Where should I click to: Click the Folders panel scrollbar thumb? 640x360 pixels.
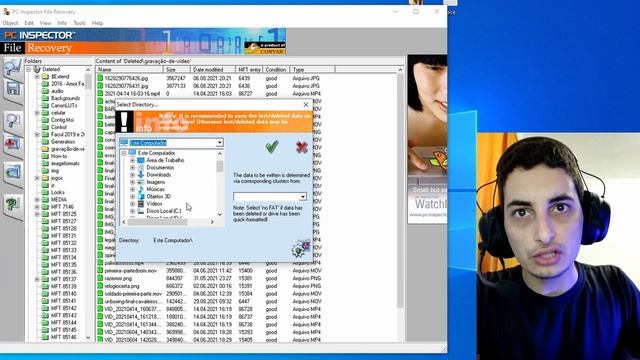tap(88, 82)
